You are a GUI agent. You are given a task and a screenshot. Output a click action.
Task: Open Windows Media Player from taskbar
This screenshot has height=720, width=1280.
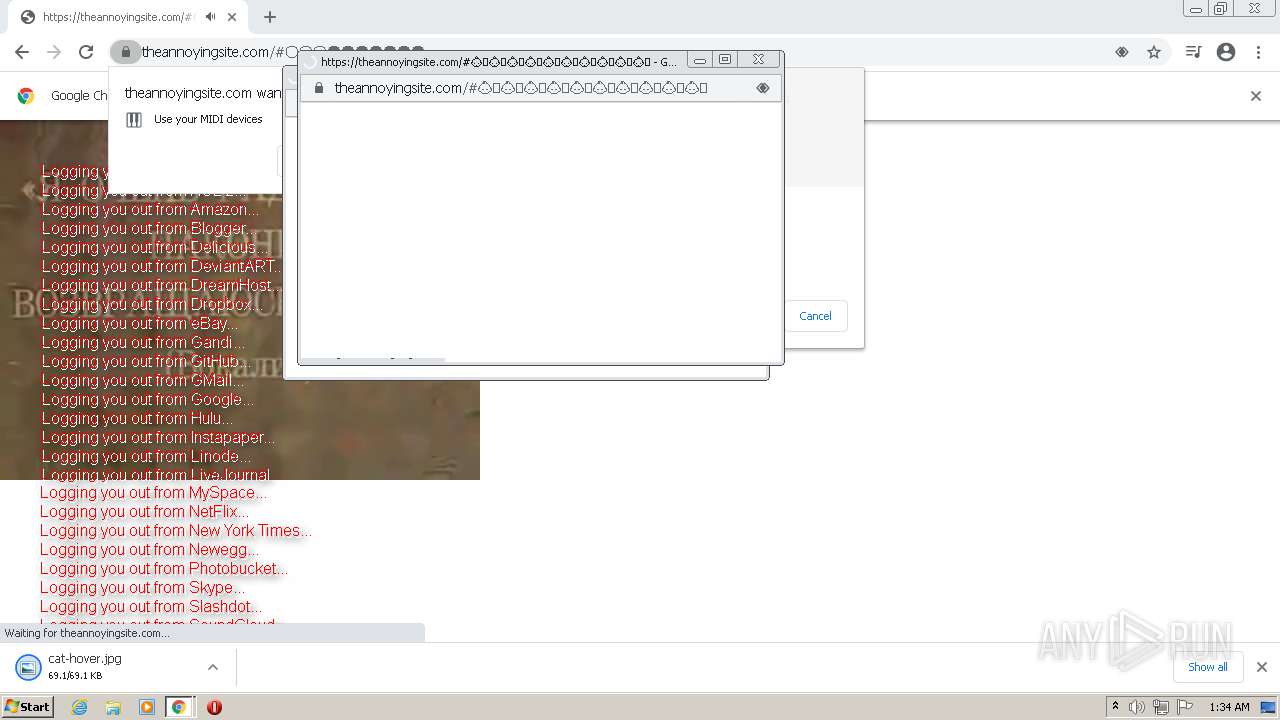tap(147, 707)
